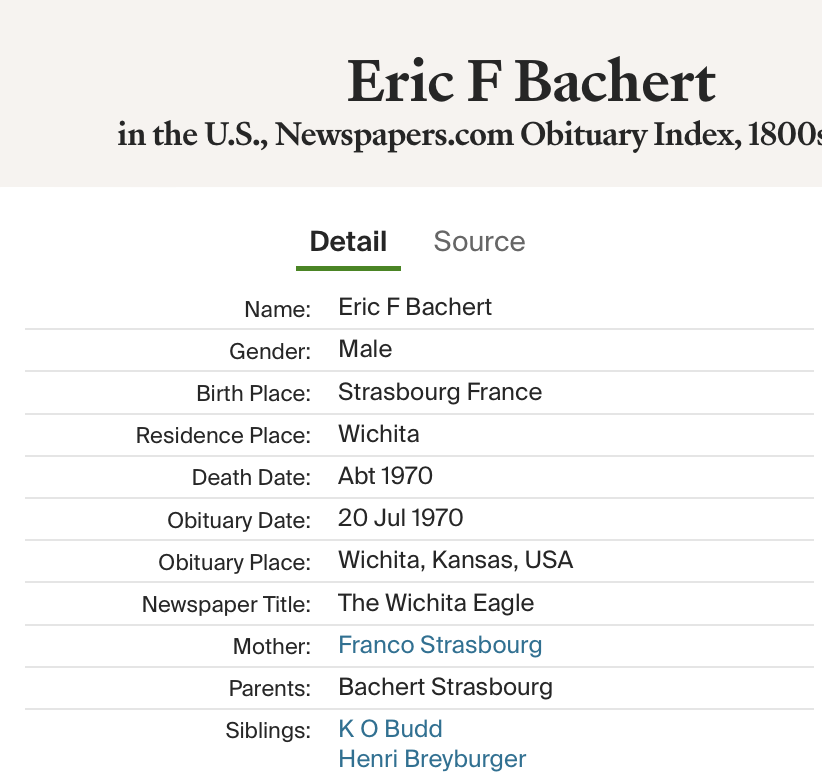Open the Franco Strasbourg mother link
The image size is (822, 780).
click(440, 645)
